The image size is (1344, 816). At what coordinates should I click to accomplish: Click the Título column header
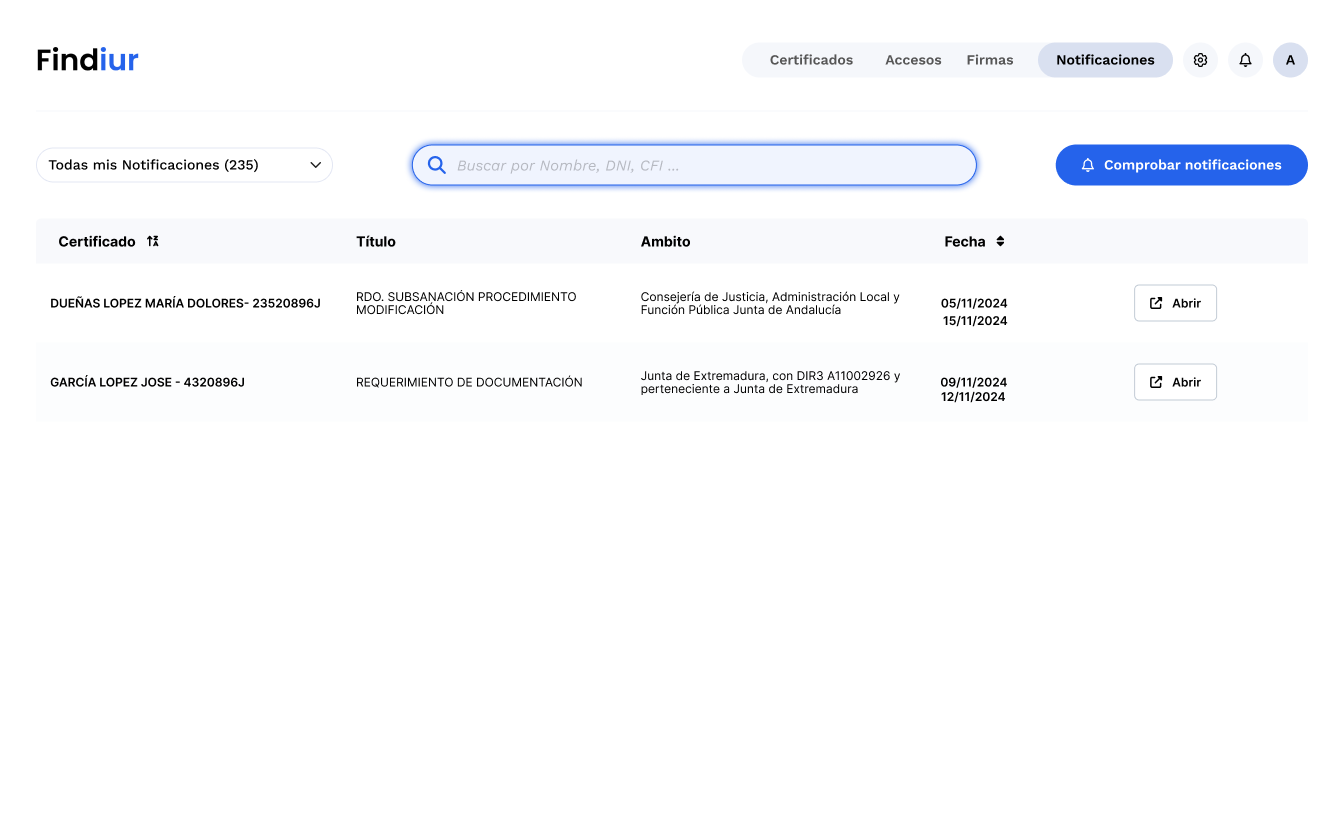[x=376, y=241]
